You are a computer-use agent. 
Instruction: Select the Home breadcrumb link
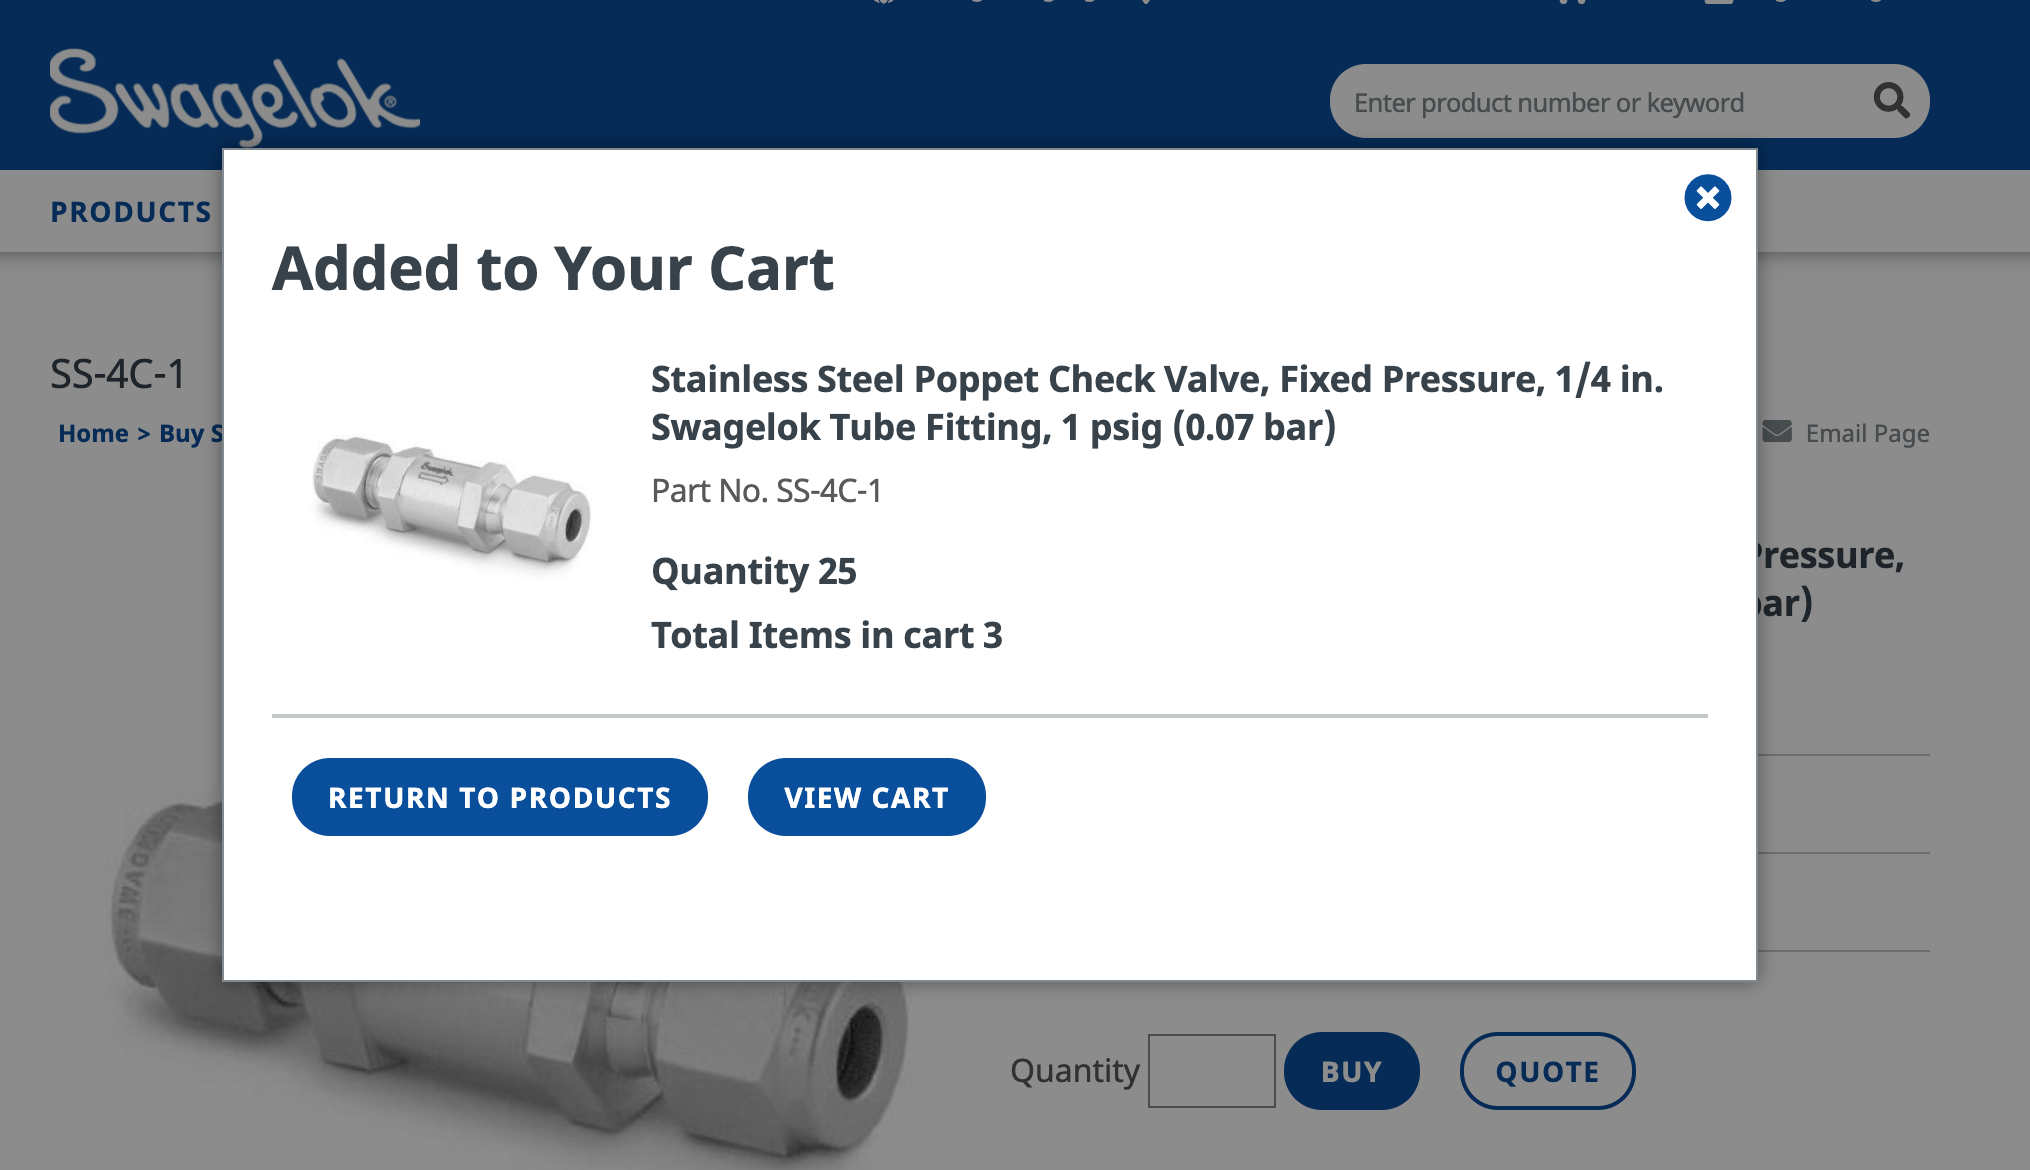pyautogui.click(x=93, y=432)
